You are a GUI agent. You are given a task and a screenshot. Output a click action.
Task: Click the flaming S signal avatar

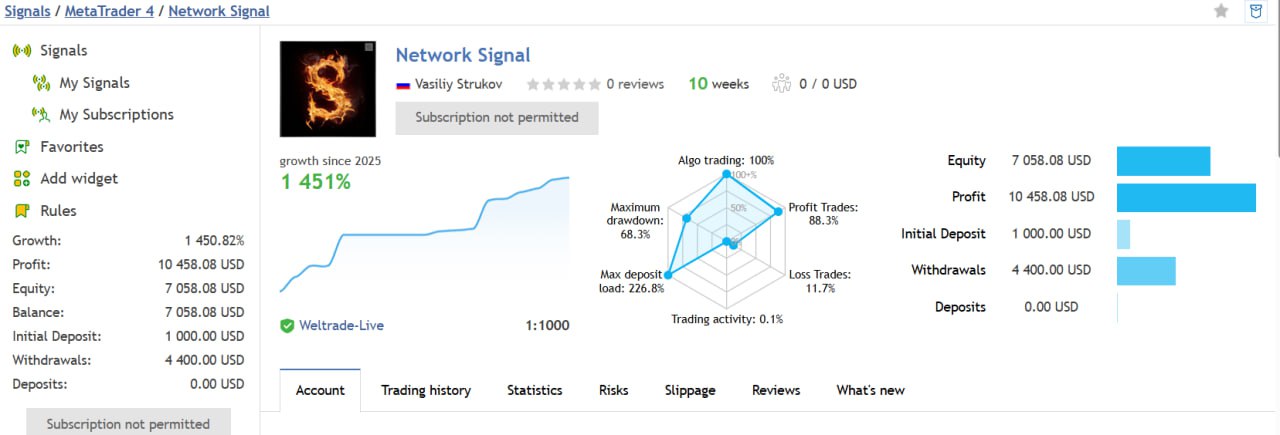pos(327,89)
